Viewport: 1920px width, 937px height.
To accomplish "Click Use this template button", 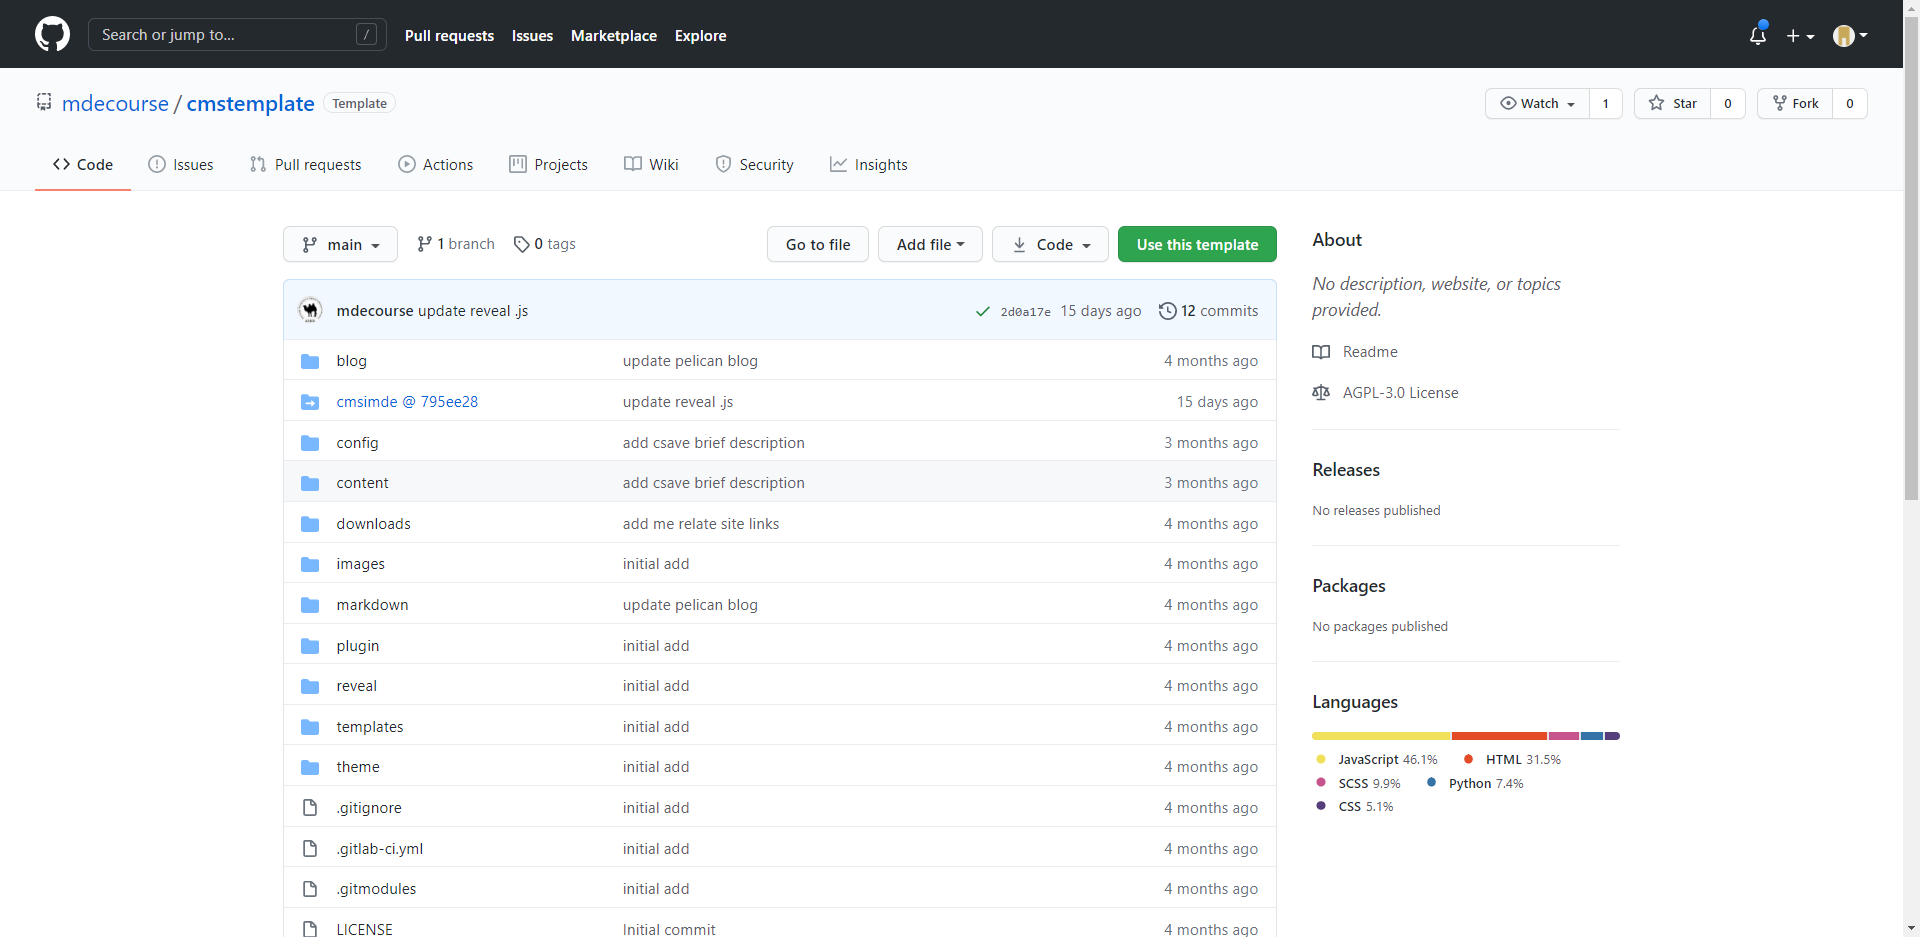I will (1197, 244).
